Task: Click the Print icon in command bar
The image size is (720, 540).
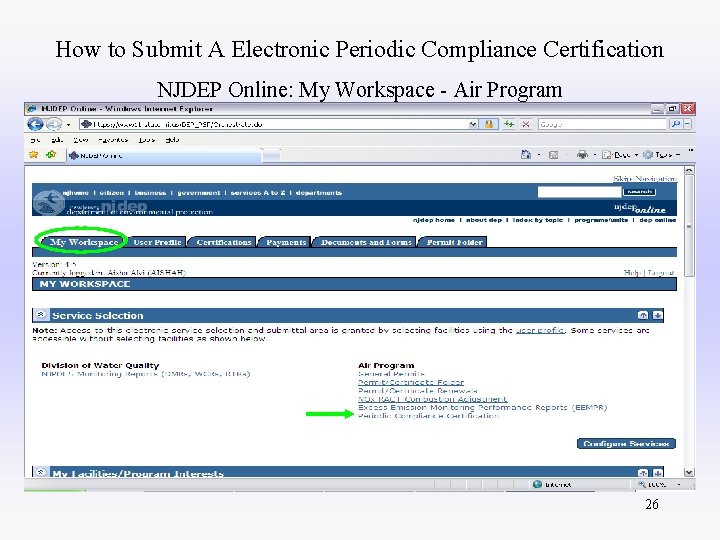Action: (x=582, y=155)
